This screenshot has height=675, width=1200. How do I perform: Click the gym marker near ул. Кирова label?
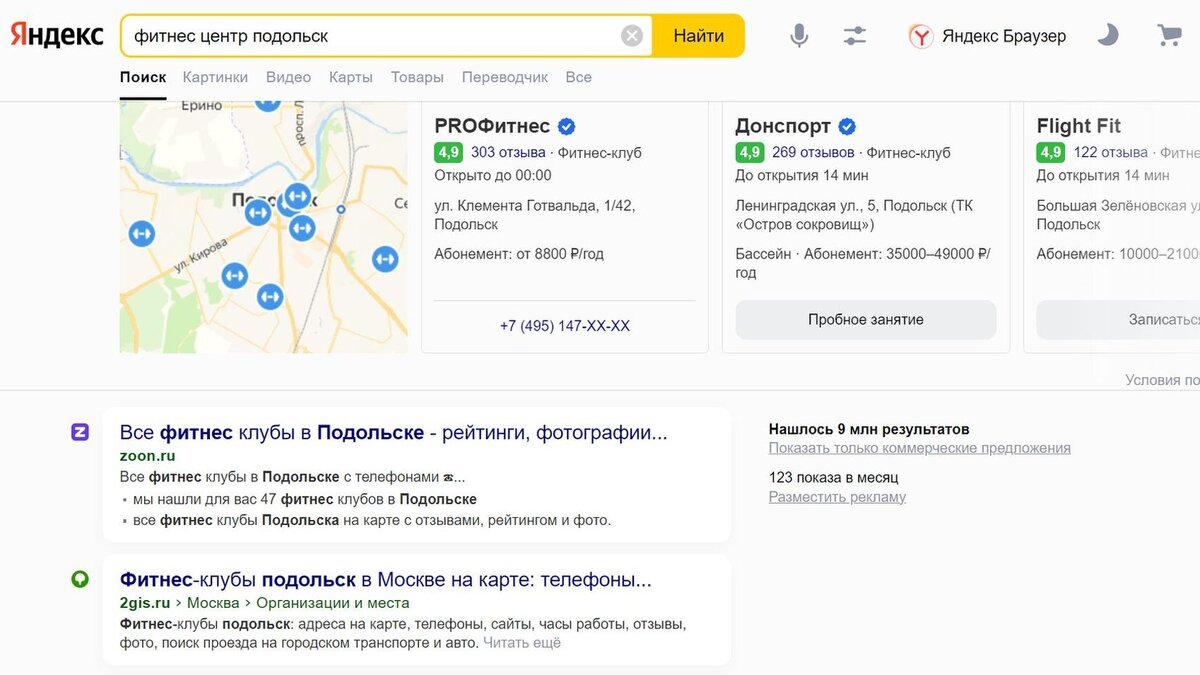(235, 275)
